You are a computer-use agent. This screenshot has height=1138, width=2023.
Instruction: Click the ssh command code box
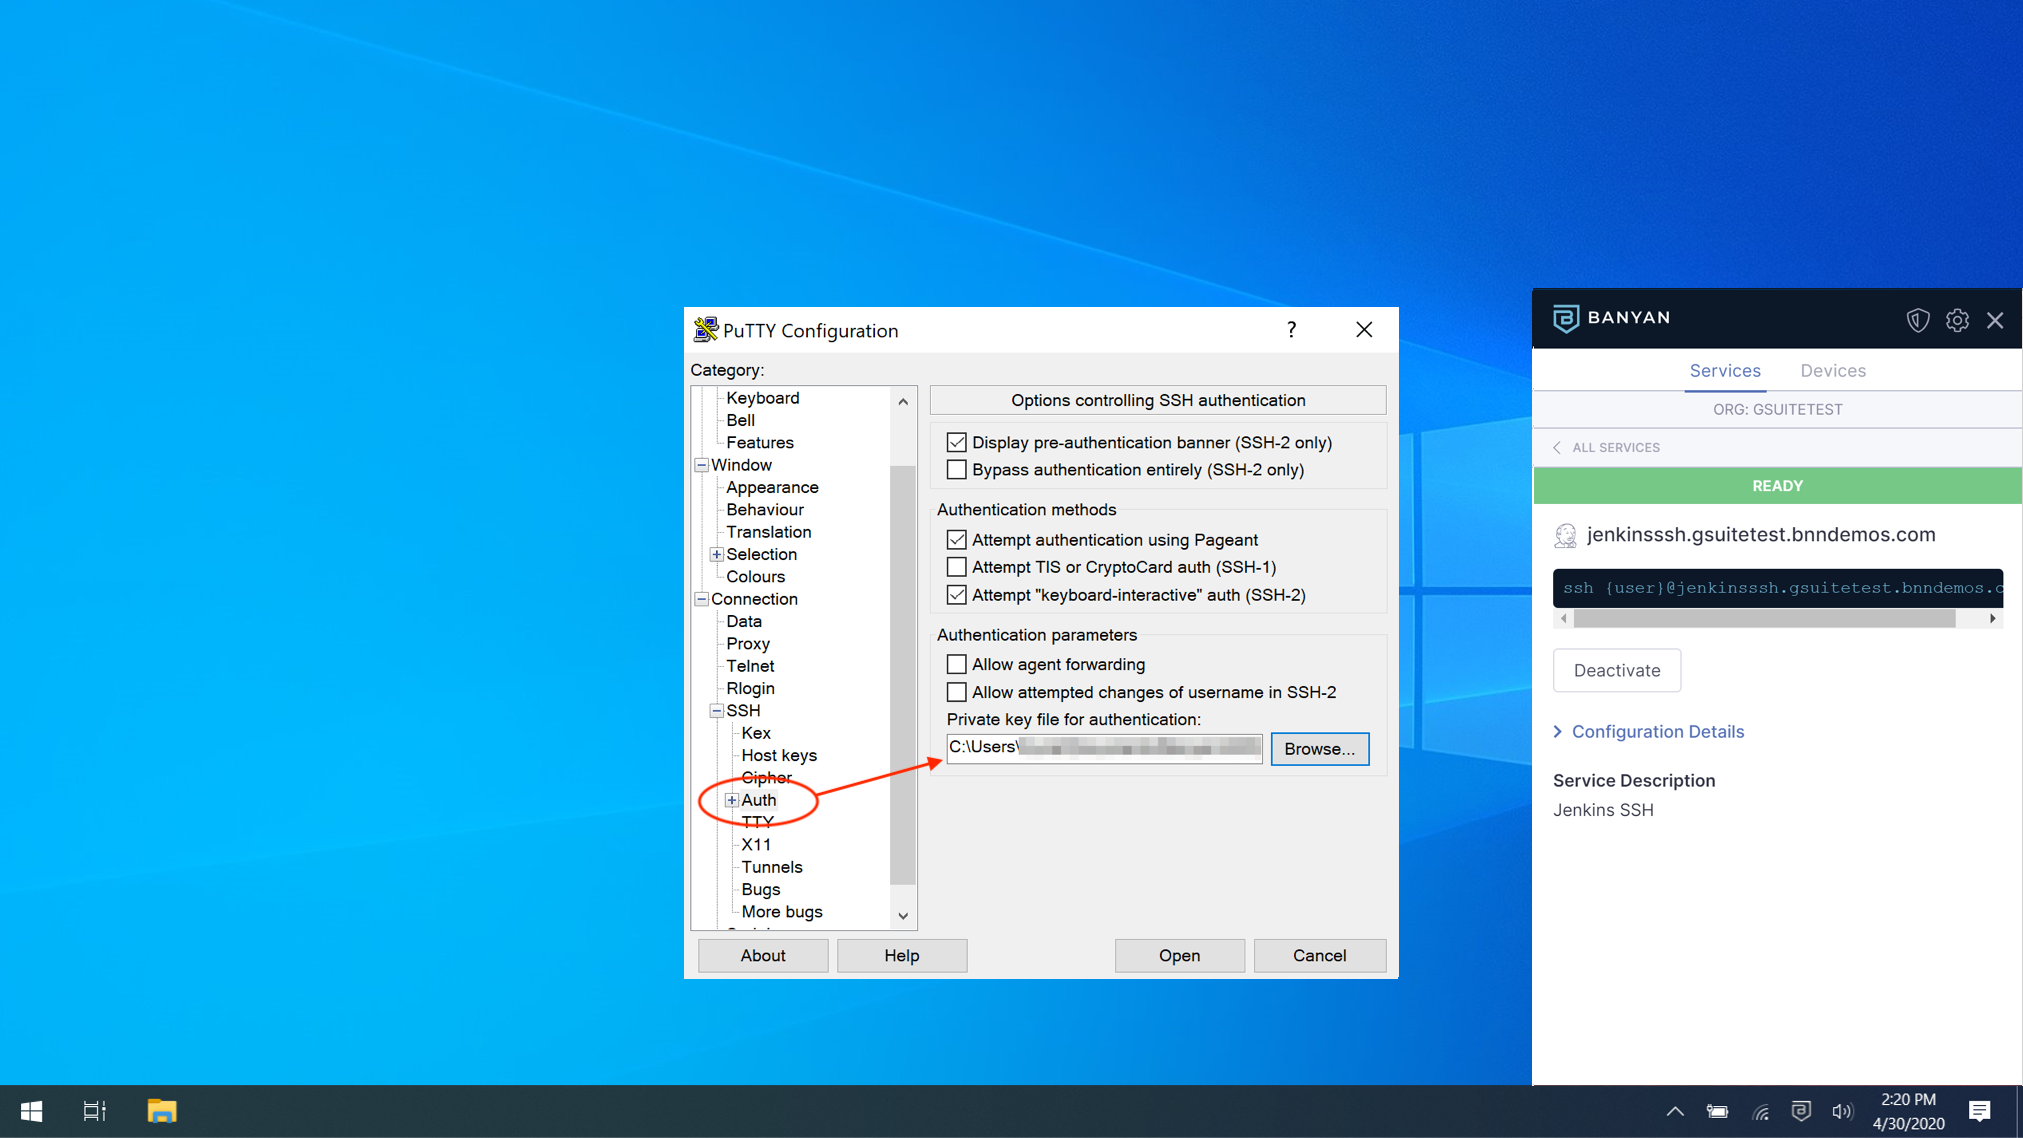(x=1777, y=588)
